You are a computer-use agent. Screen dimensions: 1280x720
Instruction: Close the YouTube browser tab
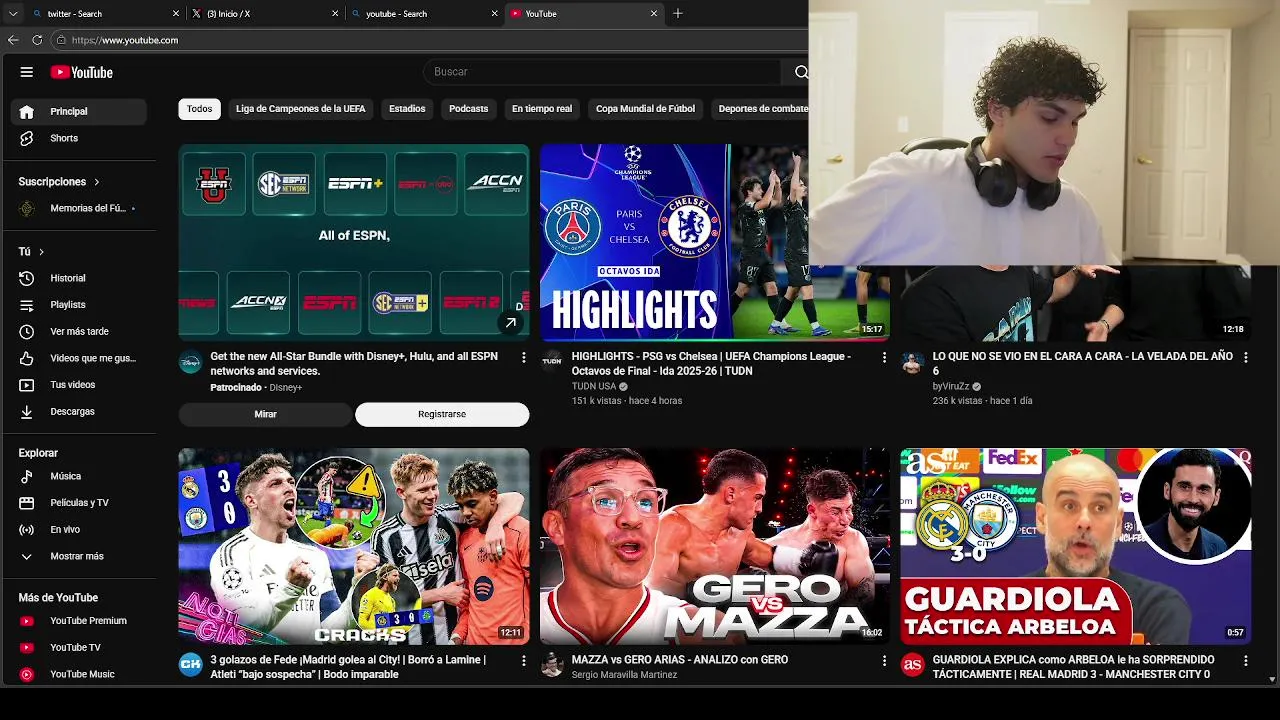click(x=654, y=13)
